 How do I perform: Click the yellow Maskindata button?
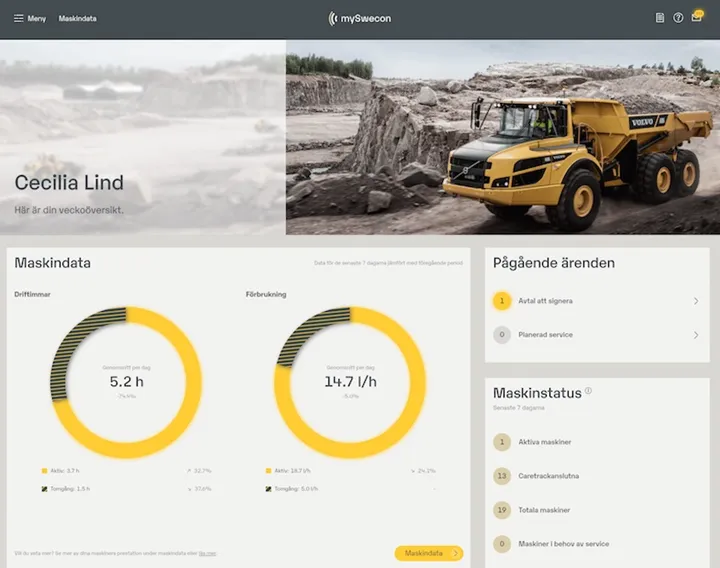coord(429,553)
